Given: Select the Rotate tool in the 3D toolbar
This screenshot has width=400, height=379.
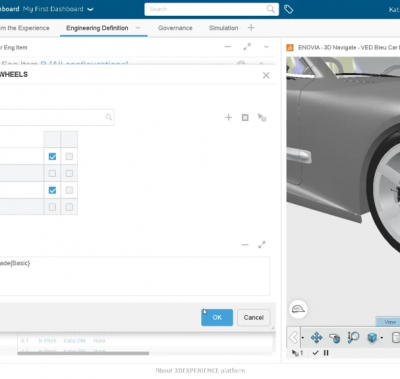Looking at the screenshot, I should (x=334, y=338).
